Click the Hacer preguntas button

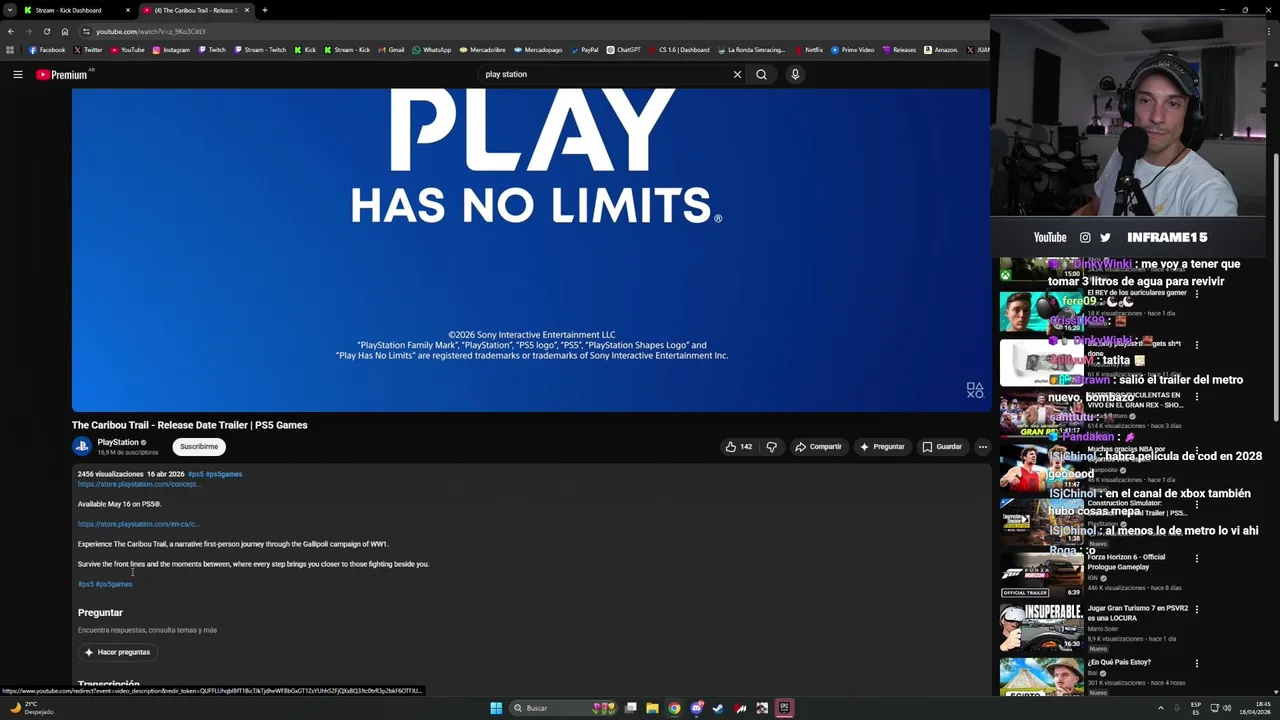(x=117, y=652)
